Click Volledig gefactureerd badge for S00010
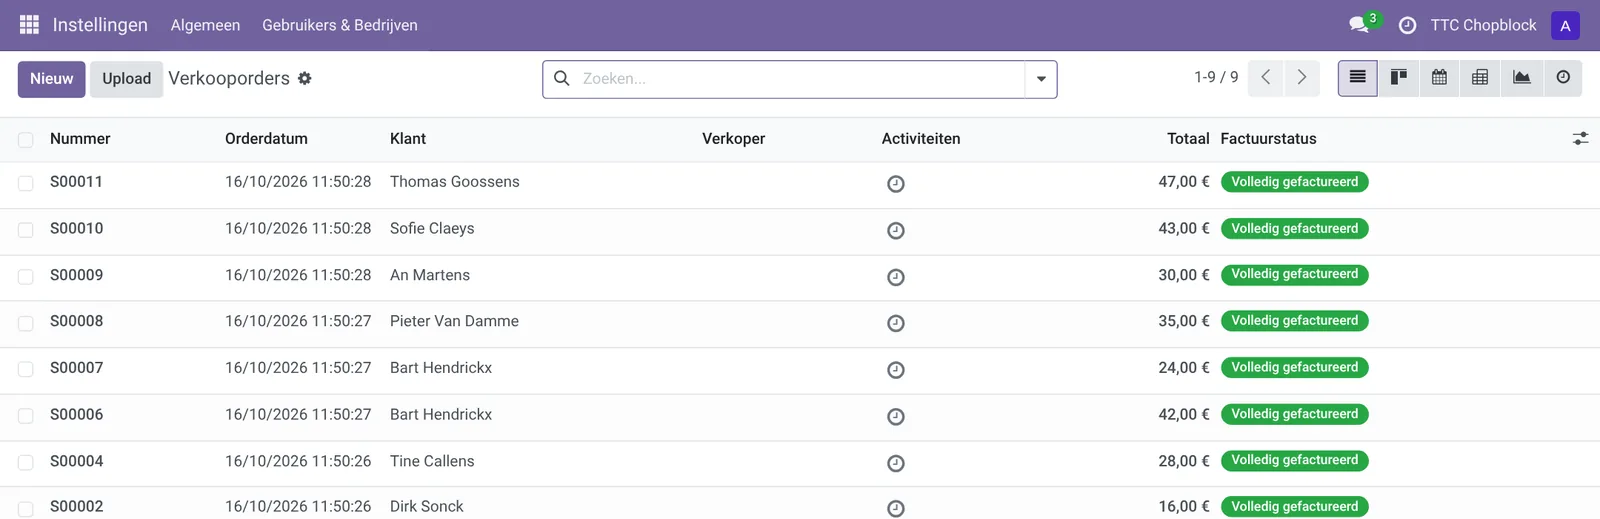 click(x=1295, y=229)
